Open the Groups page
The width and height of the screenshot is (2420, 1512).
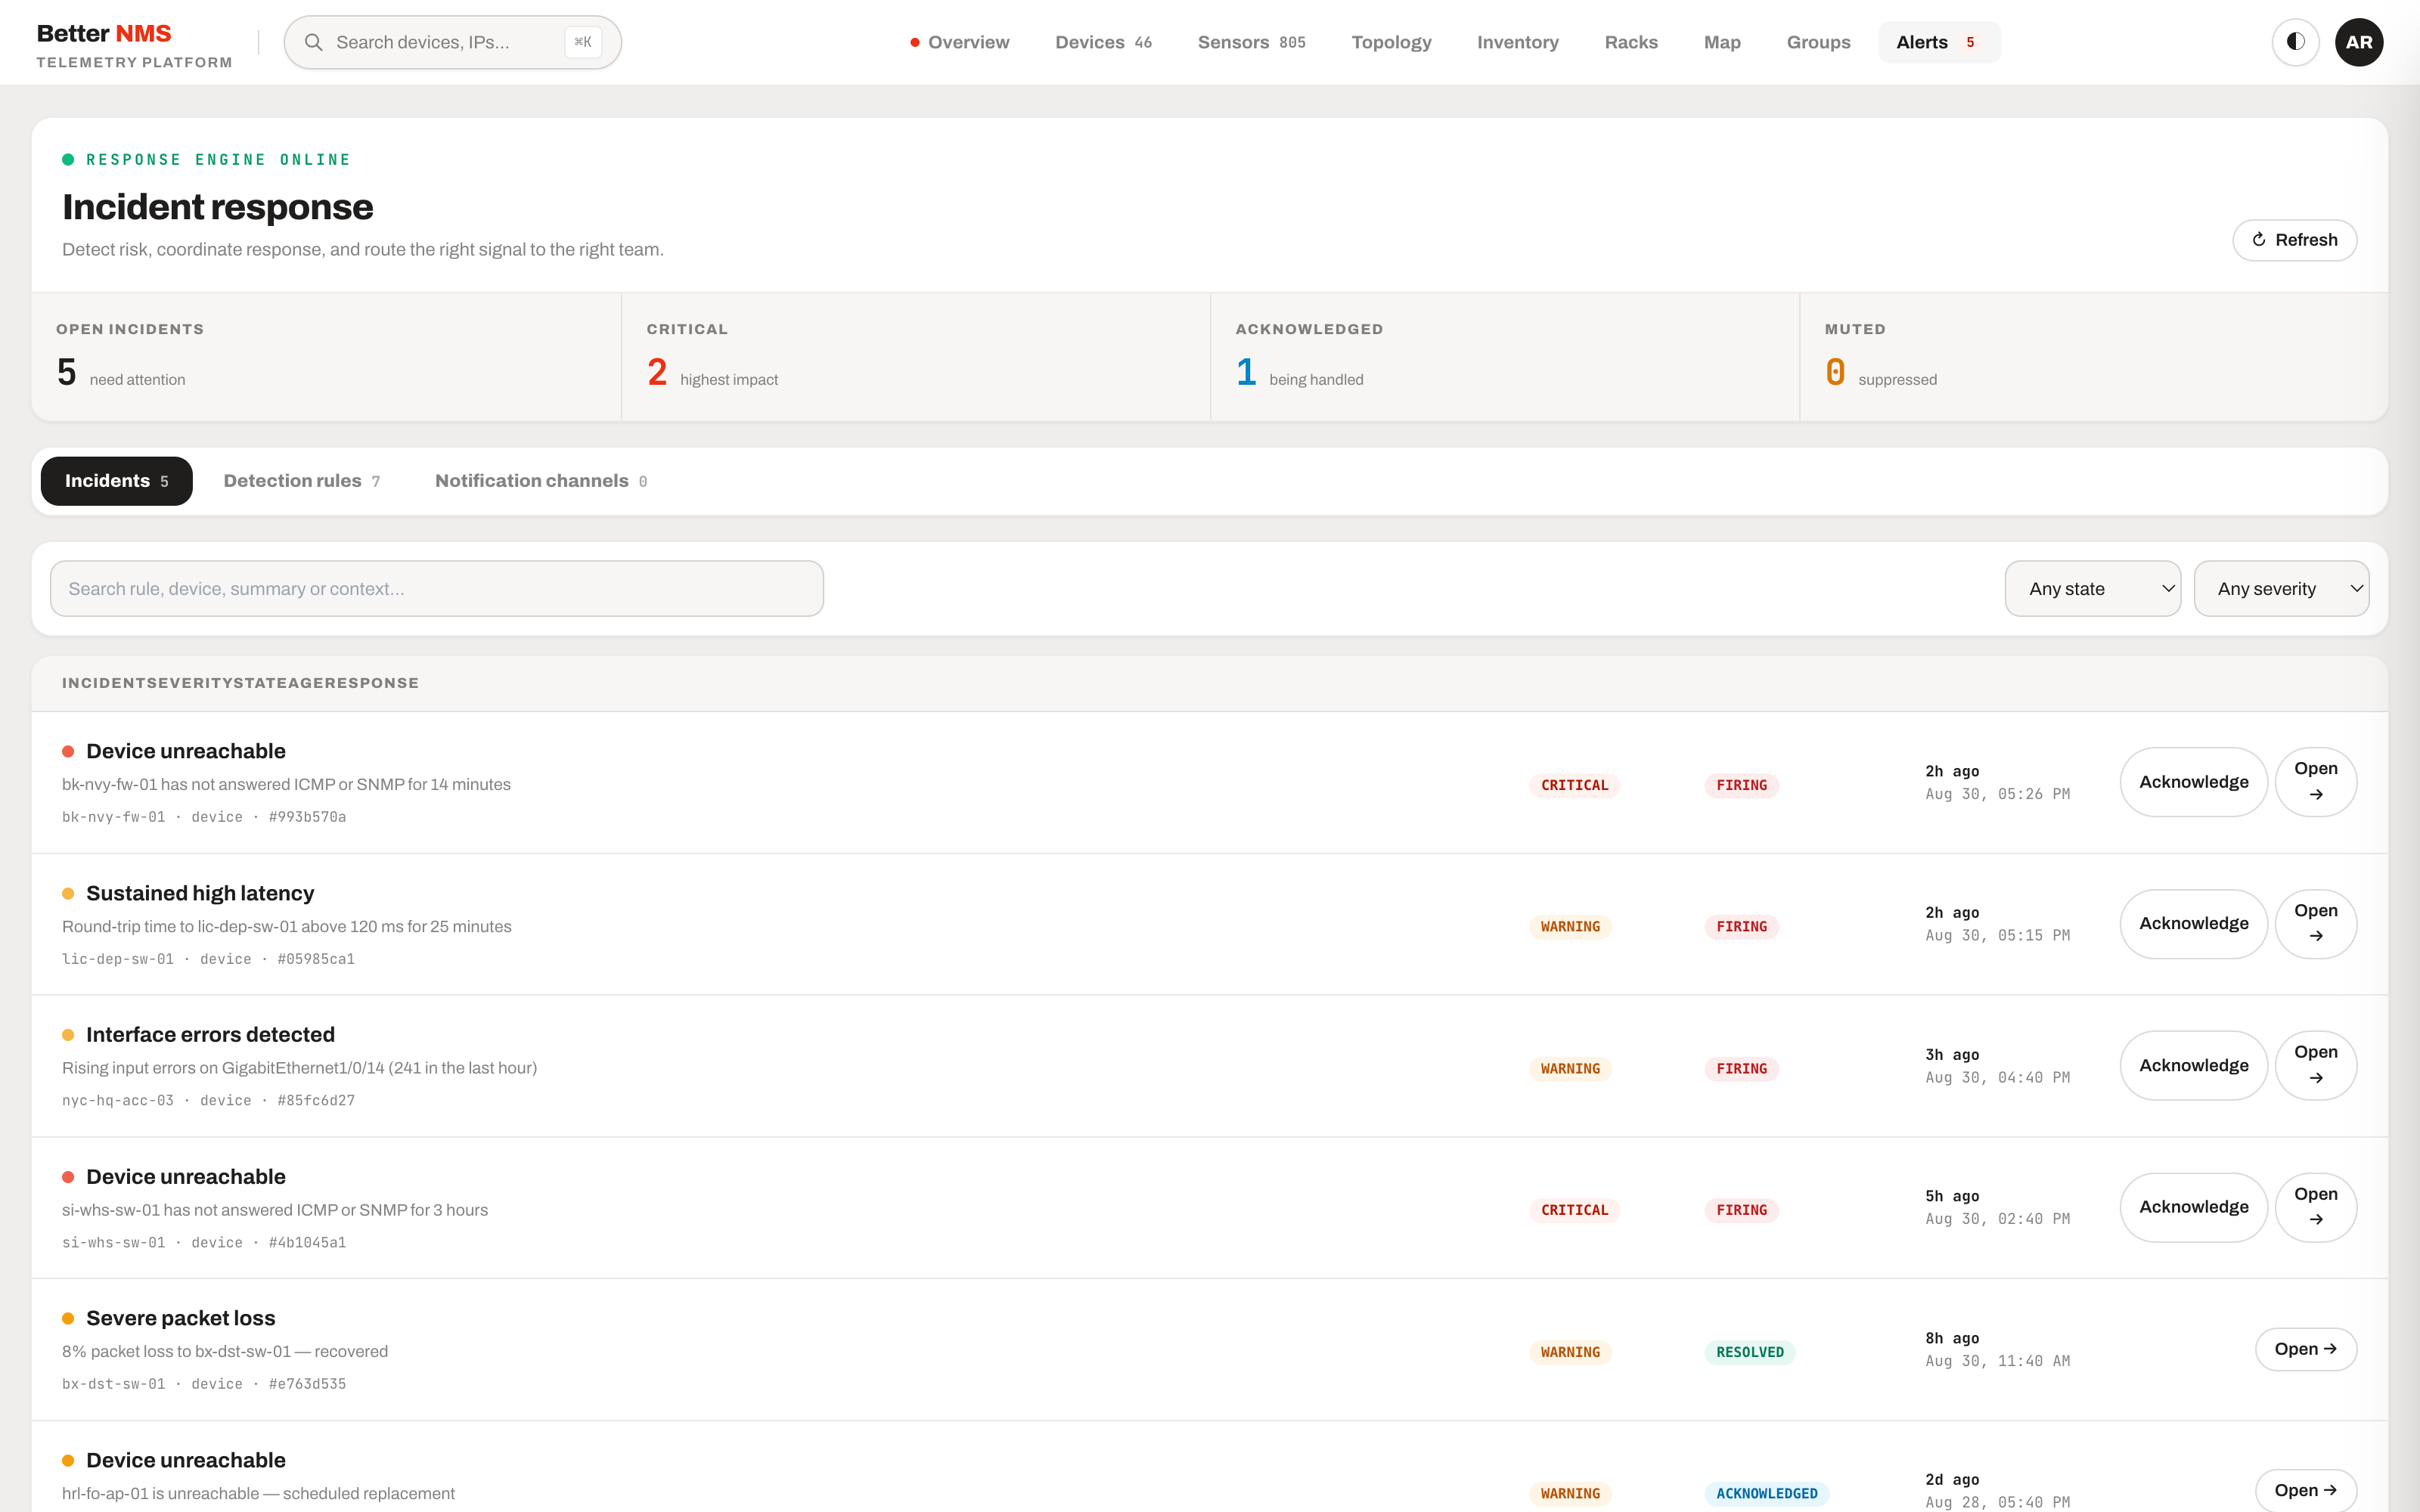(x=1818, y=42)
